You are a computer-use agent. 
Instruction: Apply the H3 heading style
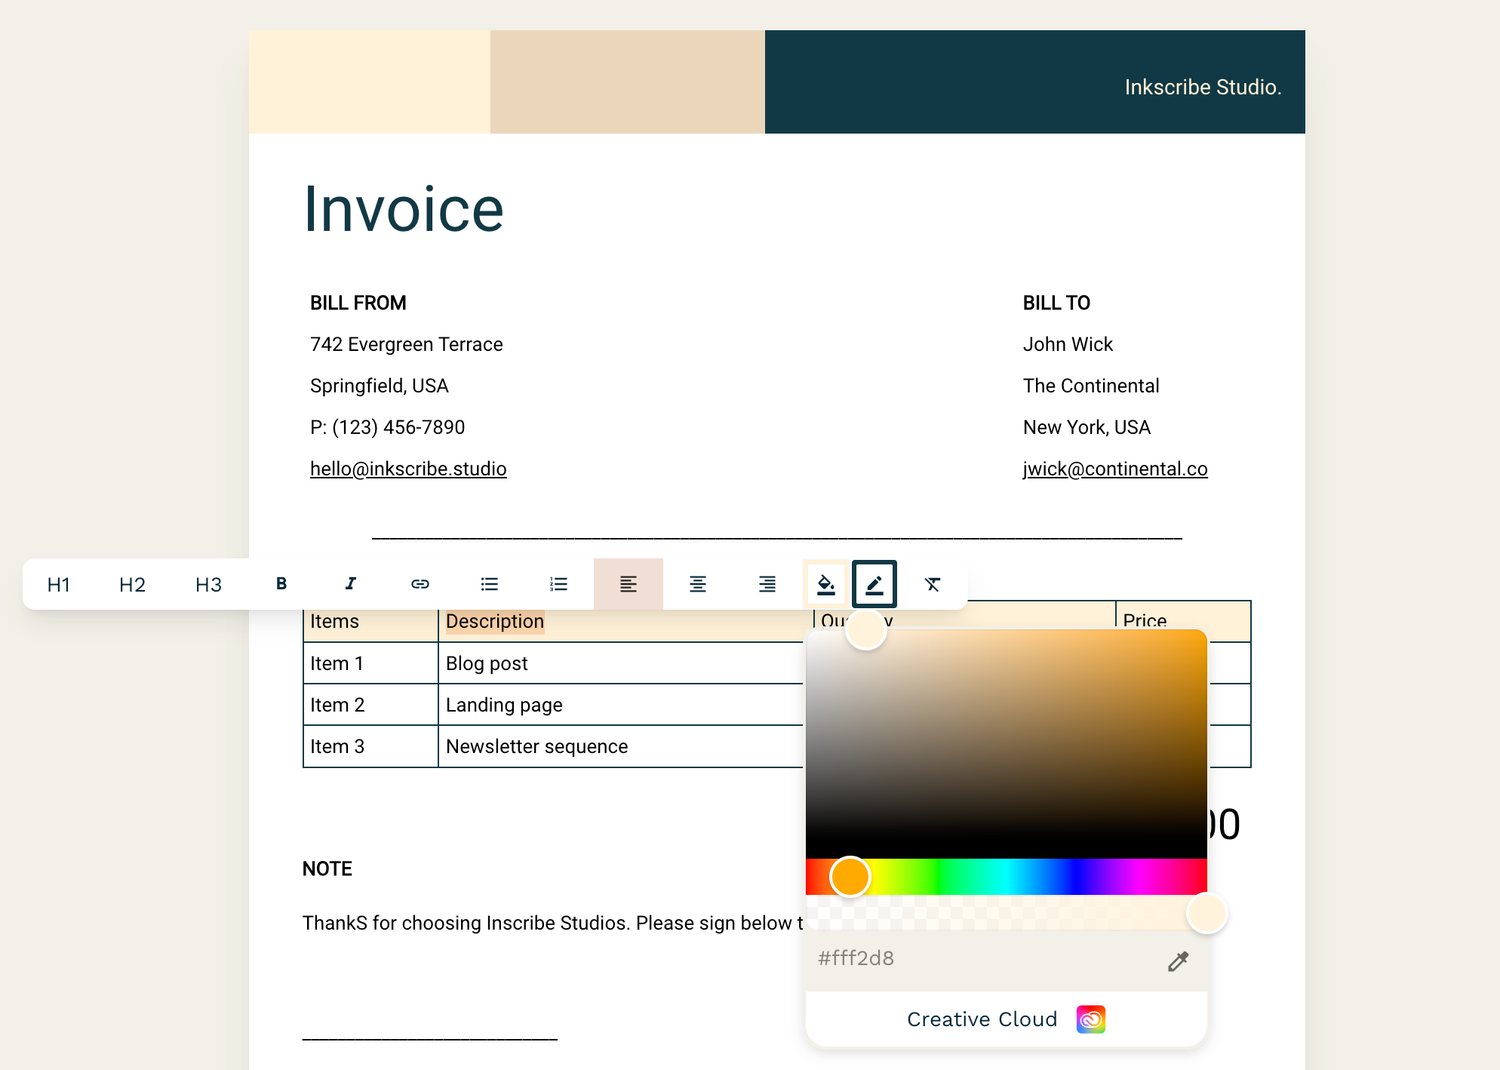point(208,584)
